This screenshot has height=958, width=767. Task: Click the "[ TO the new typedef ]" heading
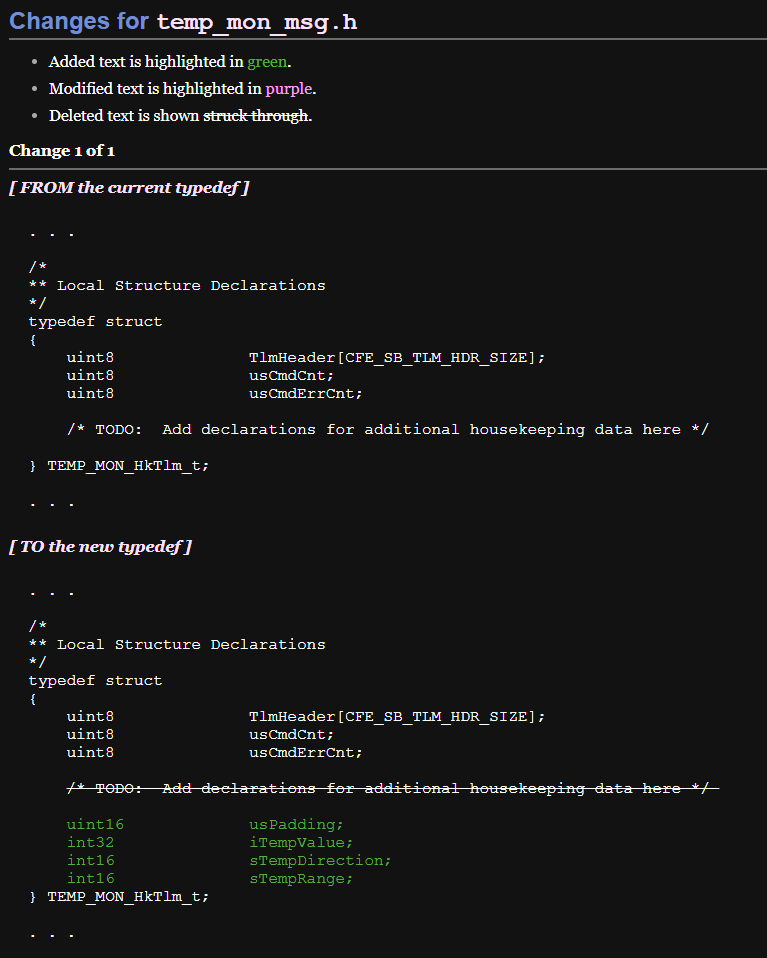(100, 547)
